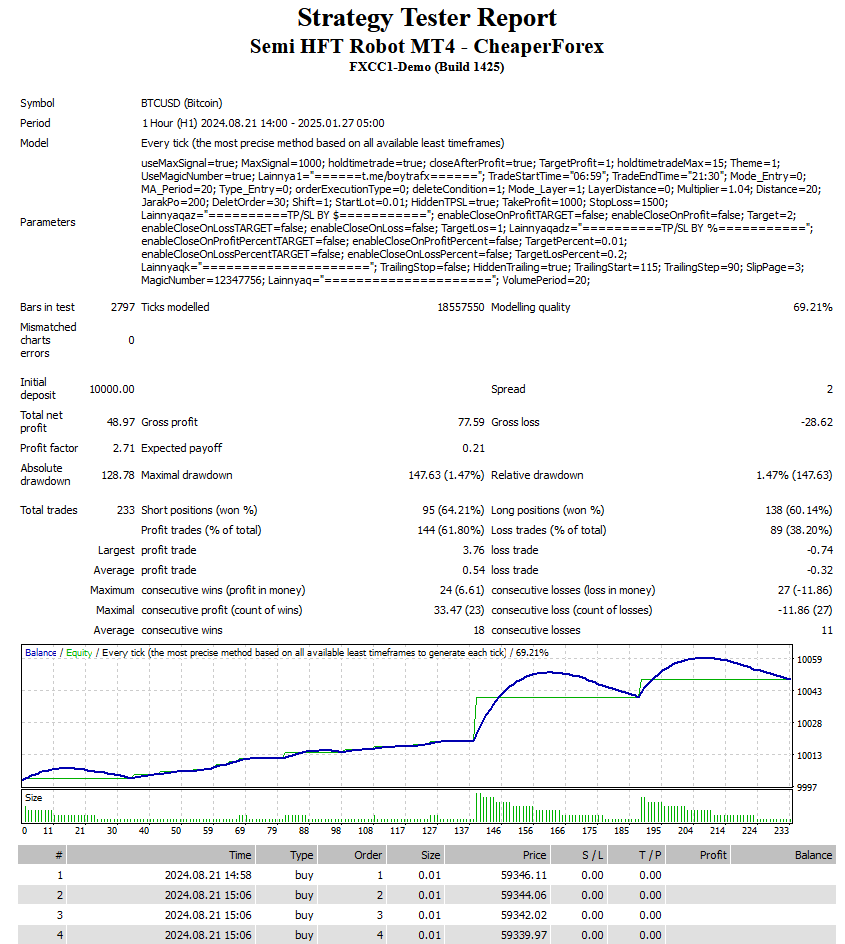Click the "Model" row label

pyautogui.click(x=34, y=143)
